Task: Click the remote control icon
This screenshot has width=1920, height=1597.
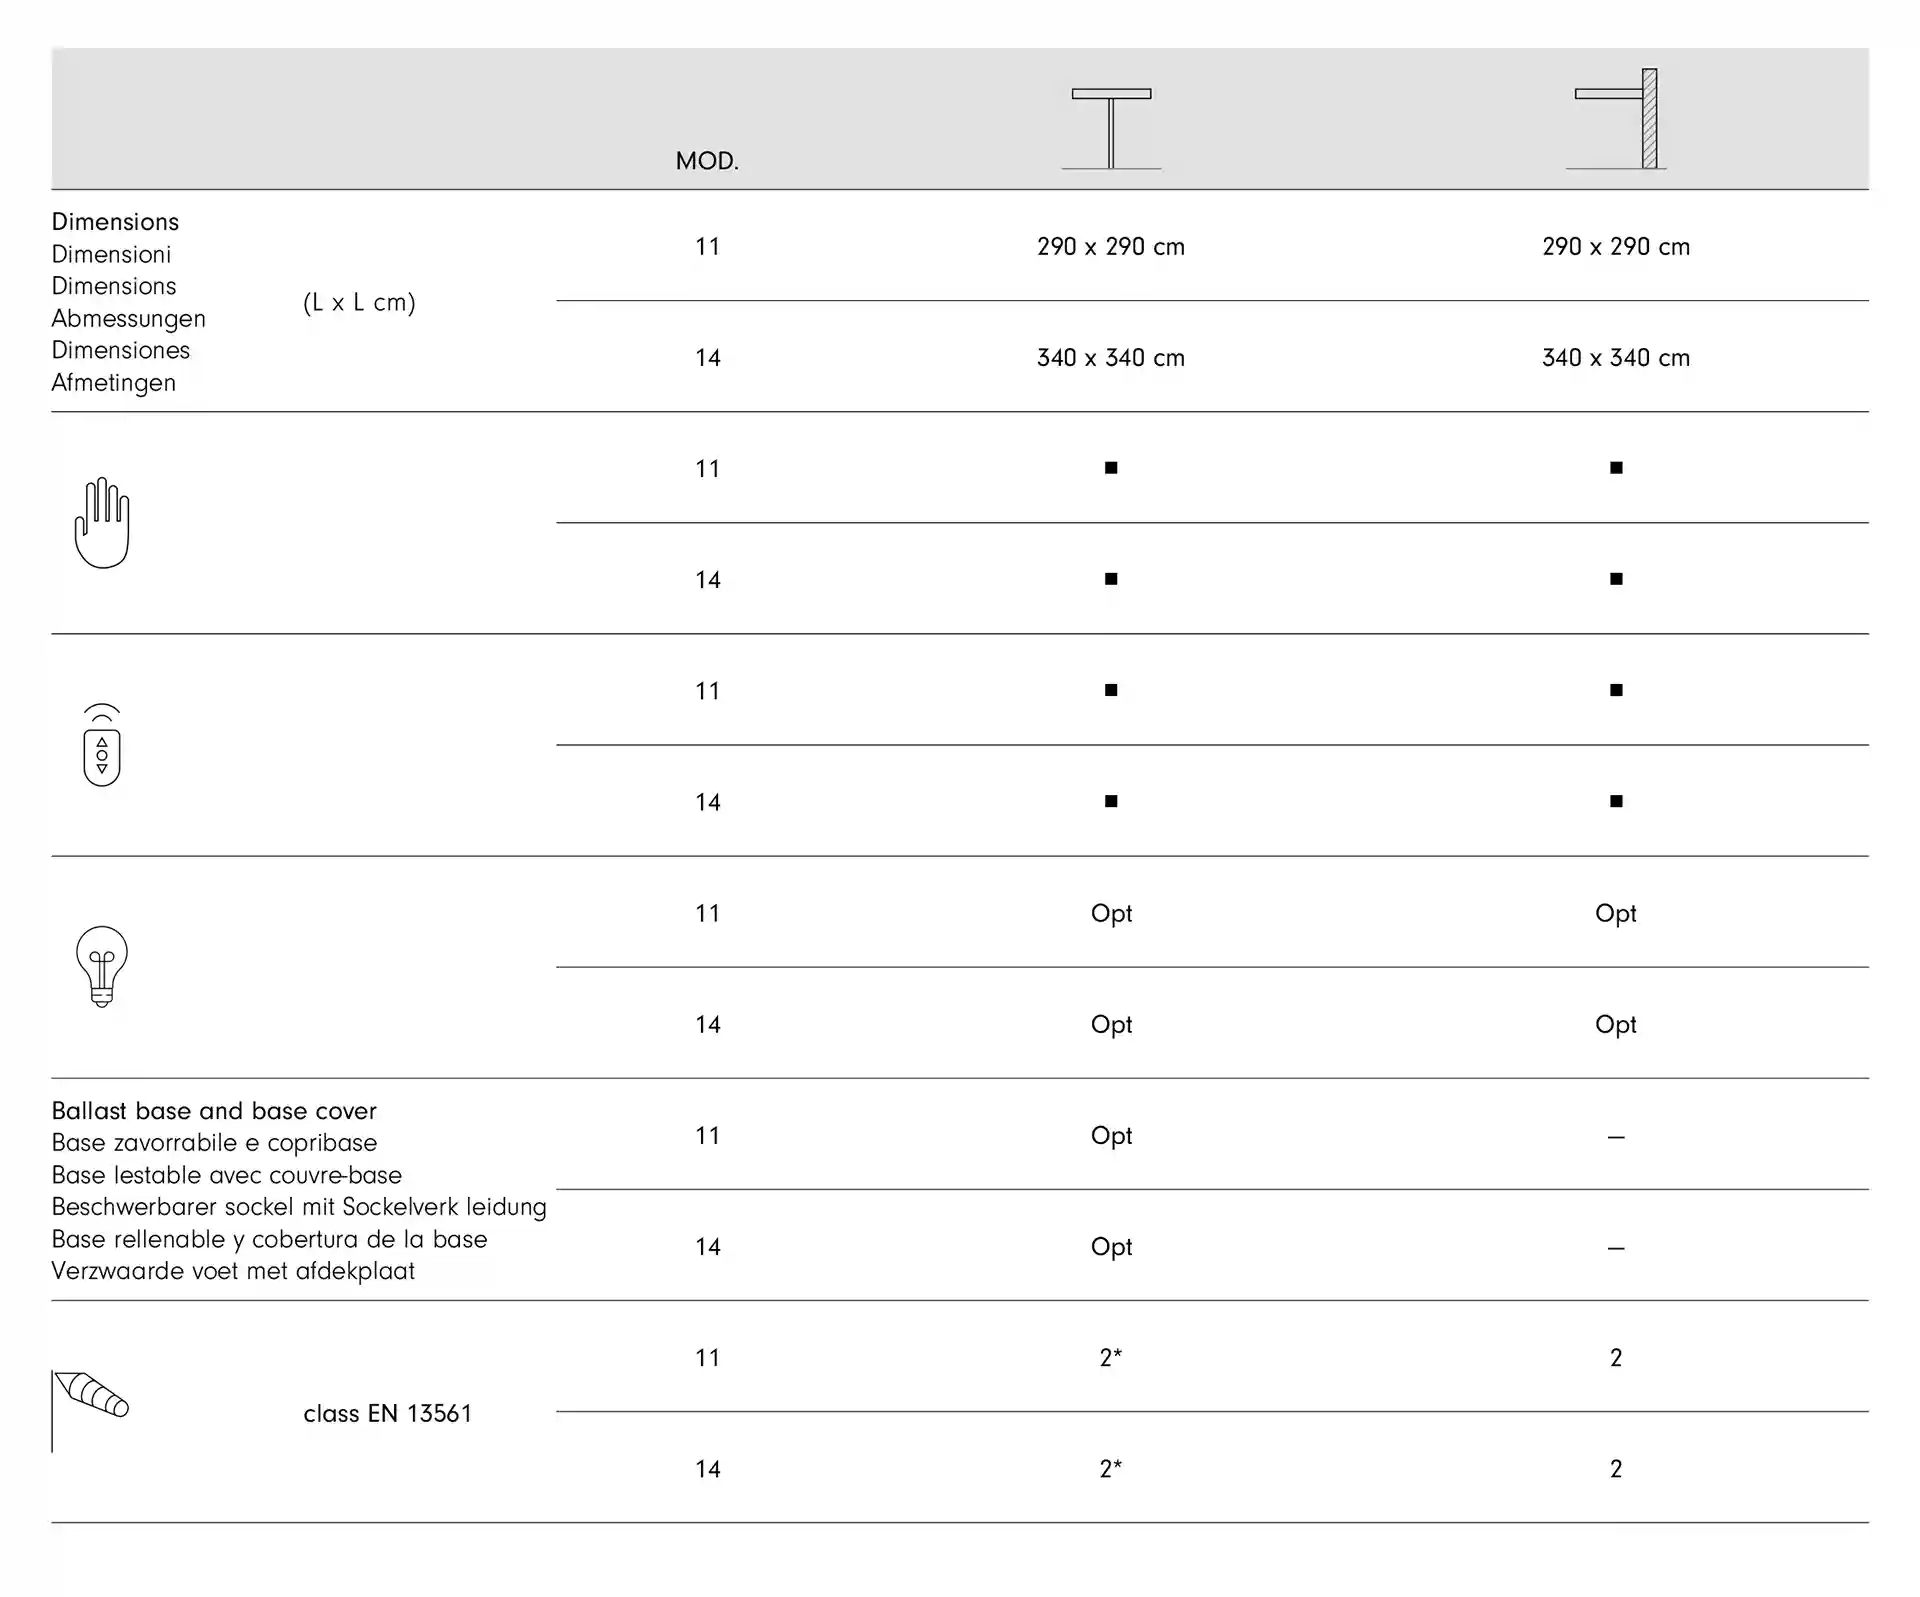Action: 102,746
